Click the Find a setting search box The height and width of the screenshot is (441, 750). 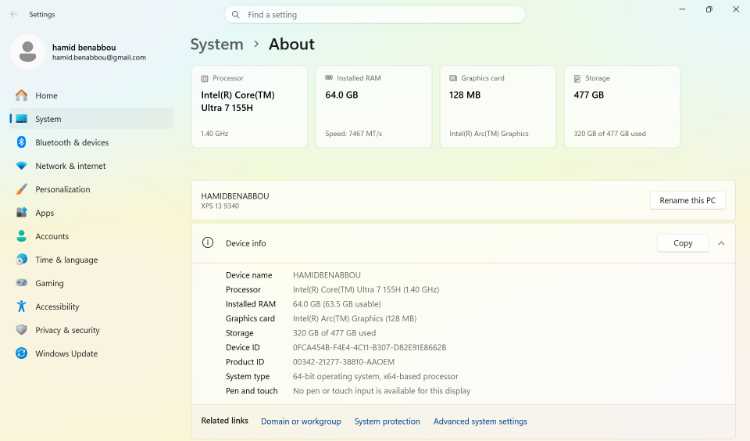(x=375, y=15)
